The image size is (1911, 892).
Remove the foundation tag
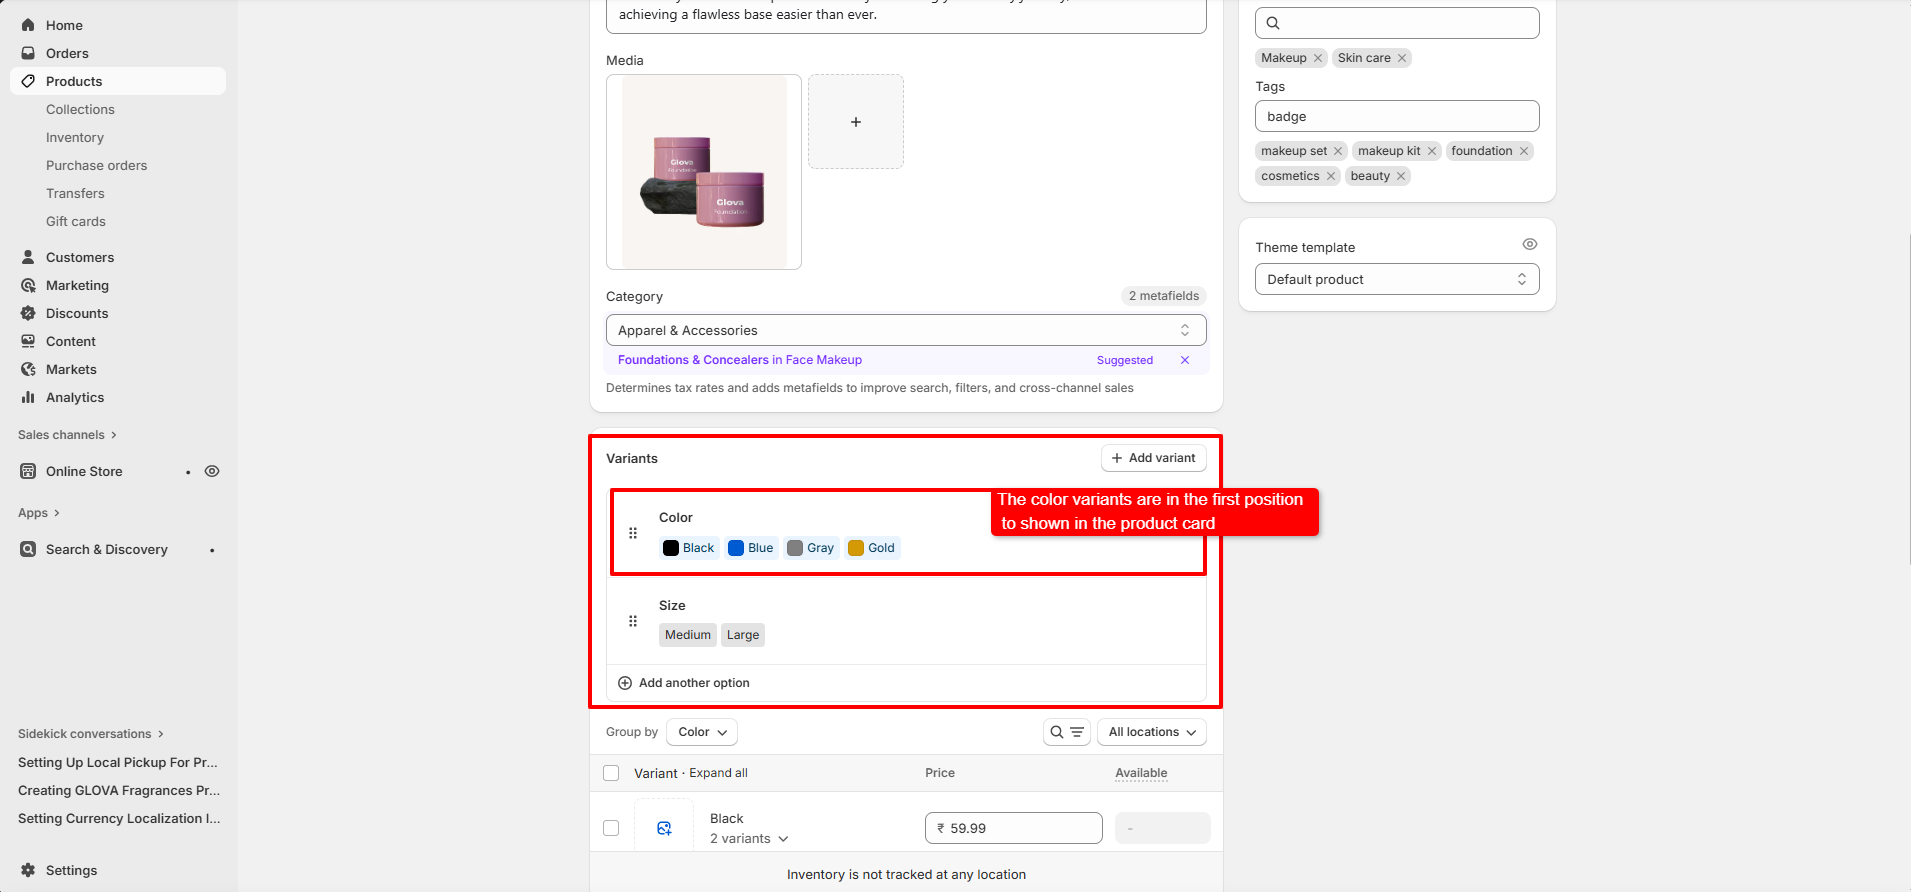tap(1524, 151)
